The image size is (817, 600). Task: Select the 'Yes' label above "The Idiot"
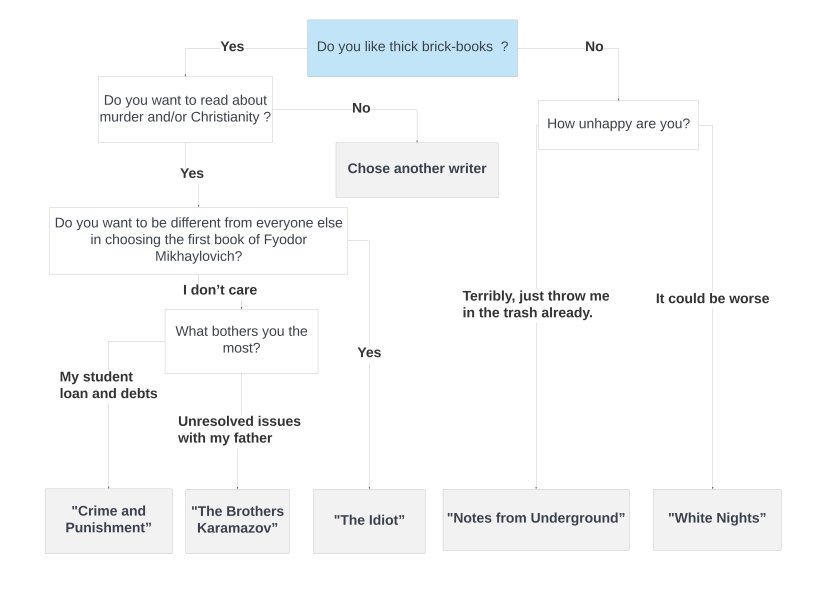tap(369, 353)
